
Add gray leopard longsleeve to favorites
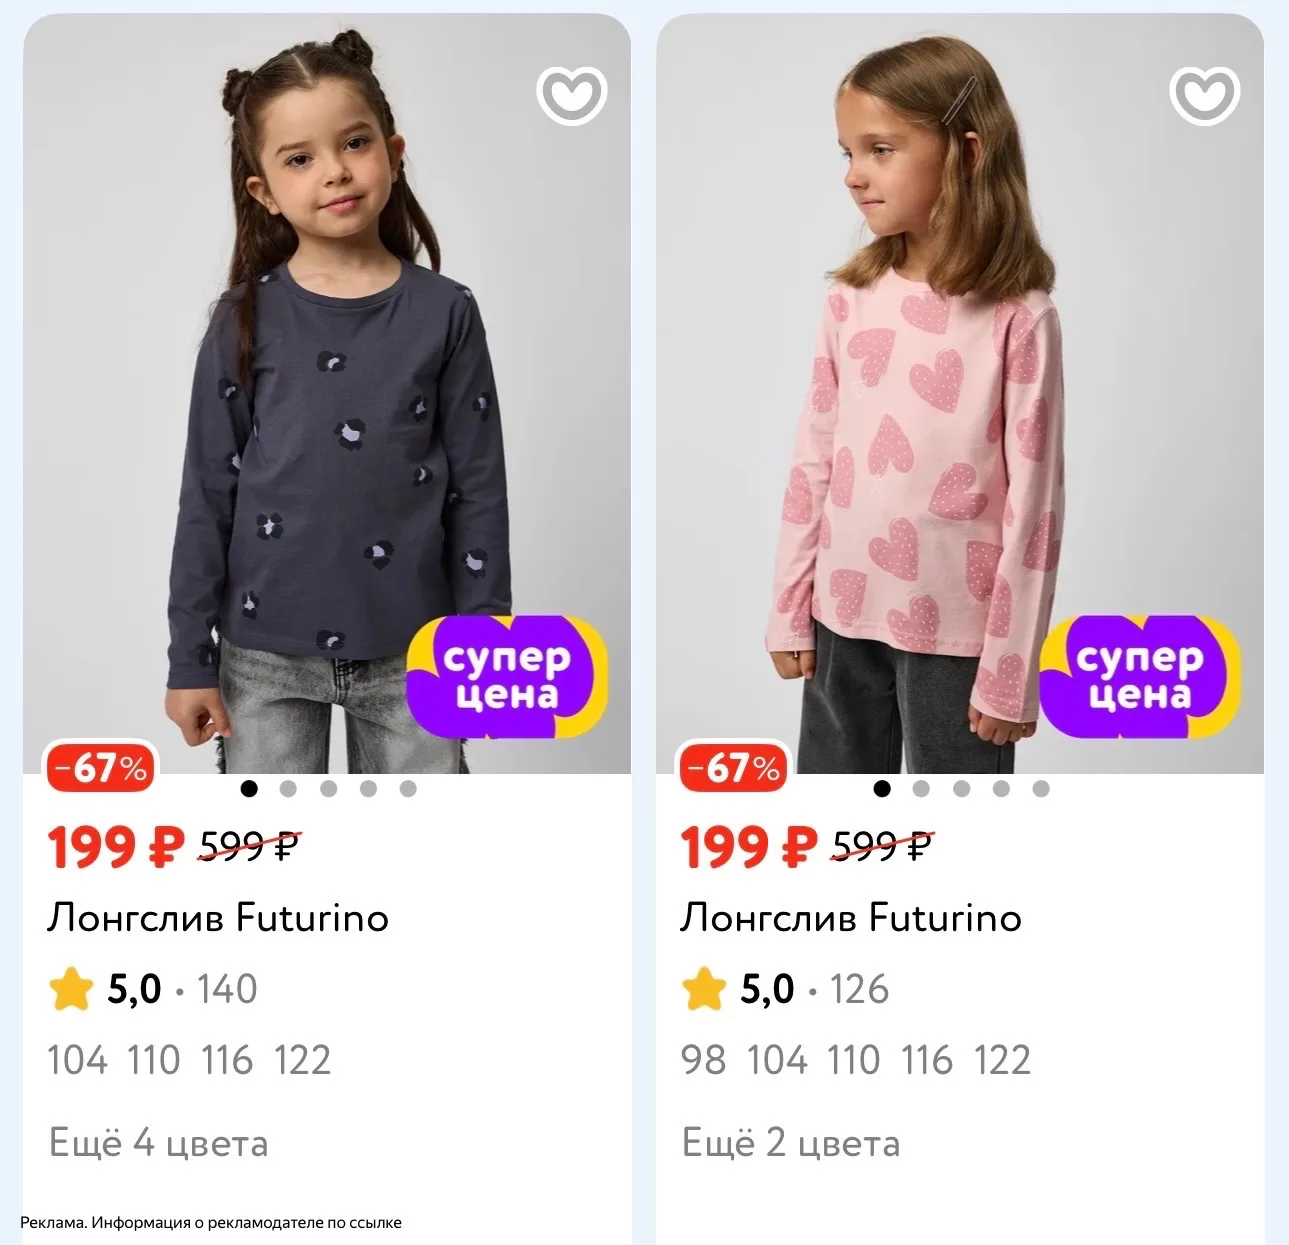572,94
